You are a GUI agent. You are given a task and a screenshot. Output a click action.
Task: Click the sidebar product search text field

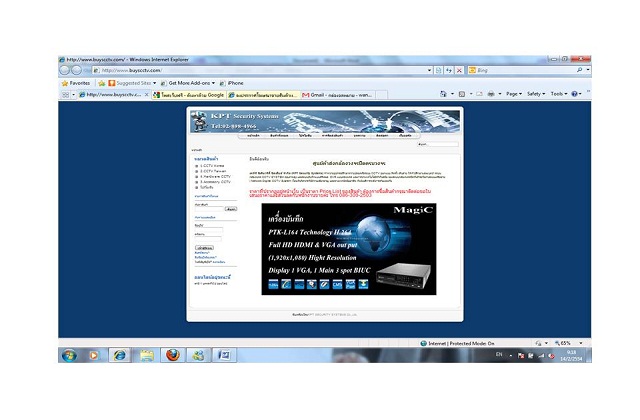209,209
